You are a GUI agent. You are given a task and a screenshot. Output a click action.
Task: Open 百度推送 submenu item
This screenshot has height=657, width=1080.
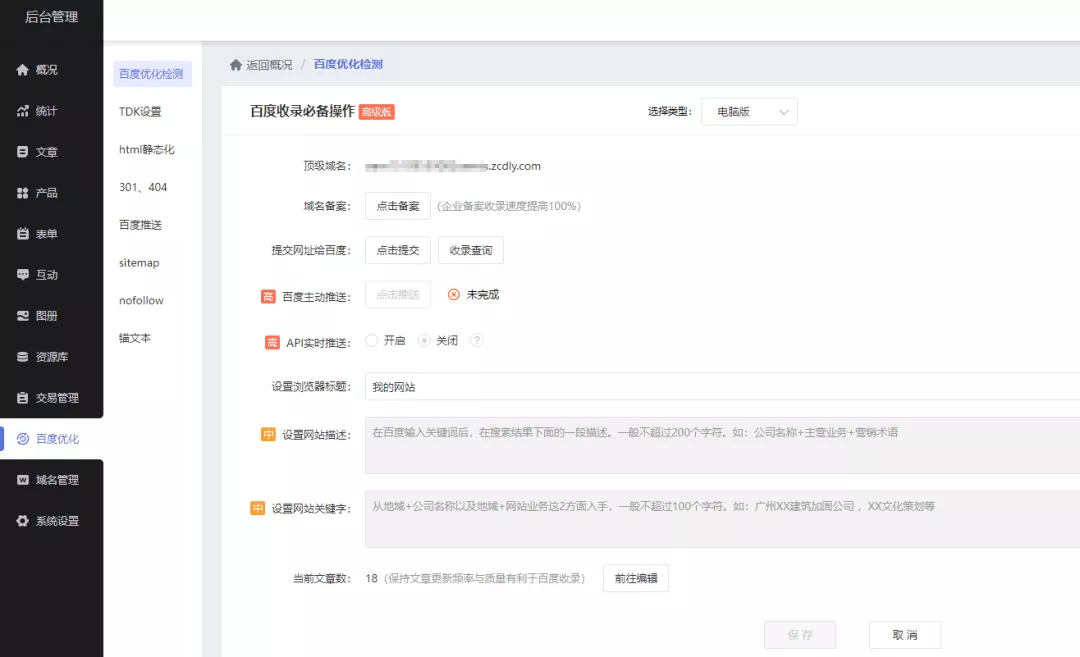[x=141, y=225]
